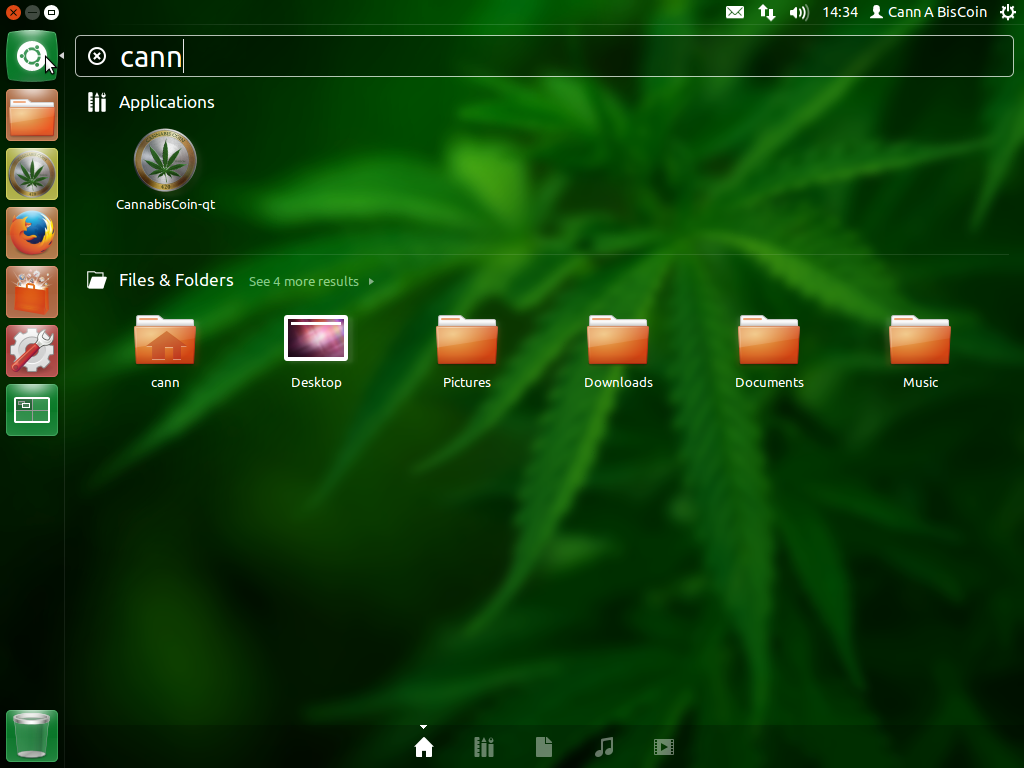Open the Cann A BisCoin user menu
Viewport: 1024px width, 768px height.
coord(929,12)
